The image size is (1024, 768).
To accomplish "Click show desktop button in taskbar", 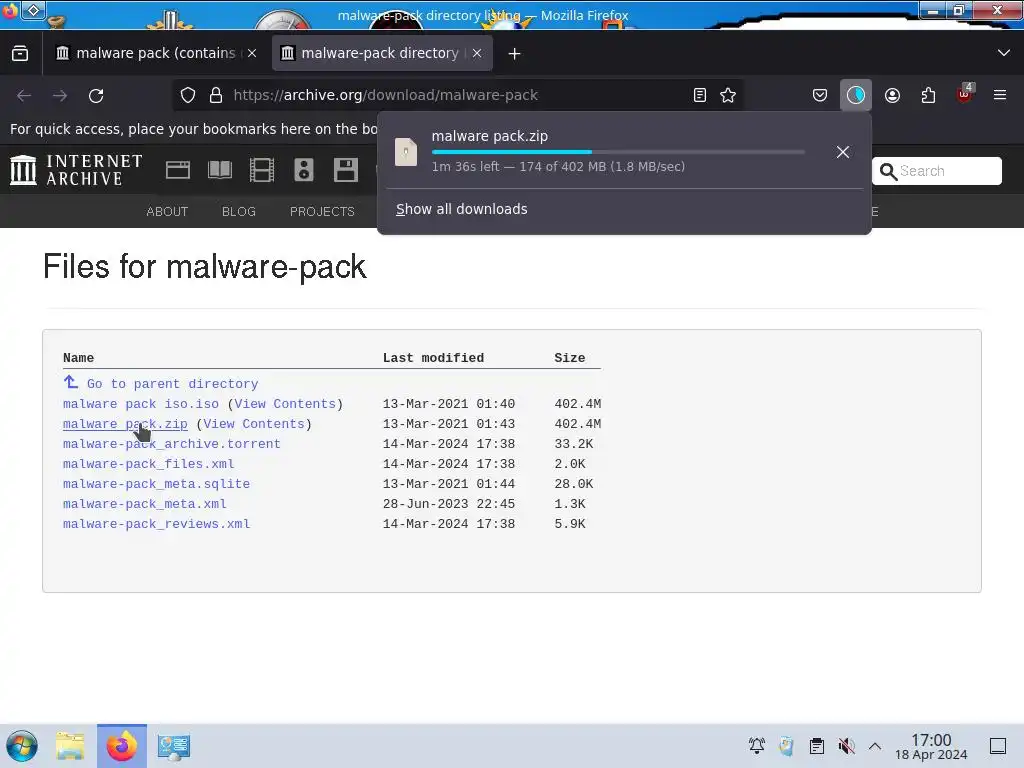I will point(998,746).
